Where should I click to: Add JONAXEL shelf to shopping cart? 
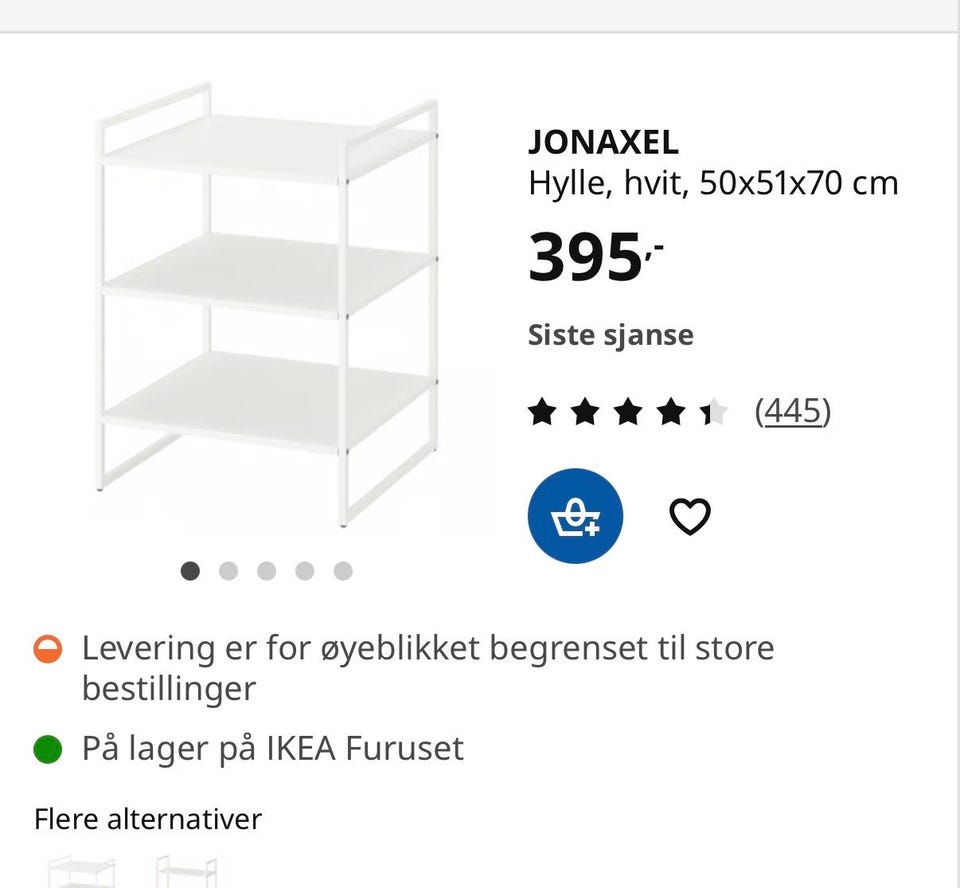click(x=575, y=516)
